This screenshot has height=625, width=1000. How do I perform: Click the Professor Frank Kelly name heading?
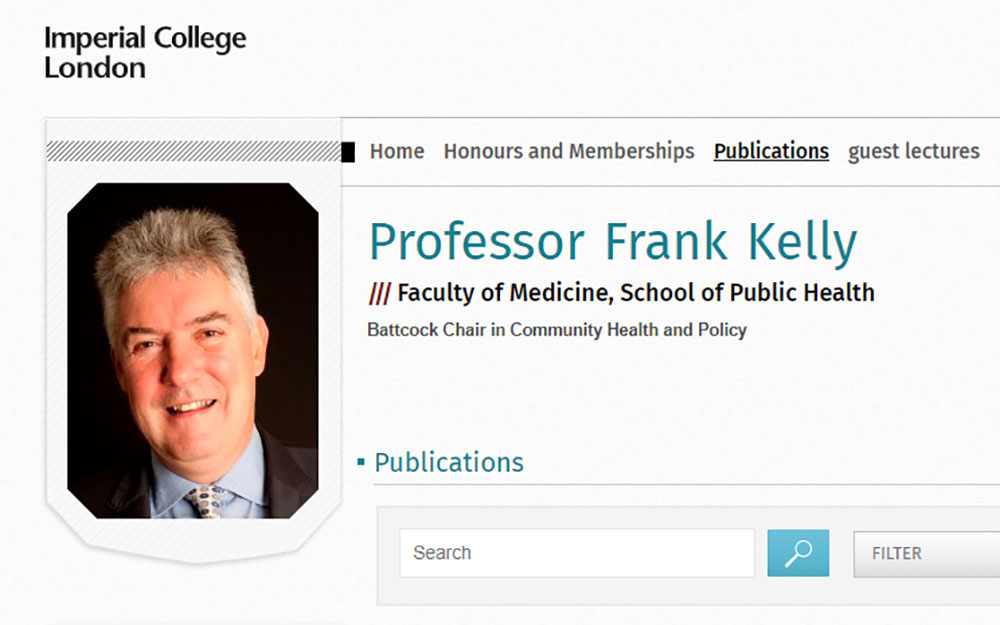(x=613, y=242)
